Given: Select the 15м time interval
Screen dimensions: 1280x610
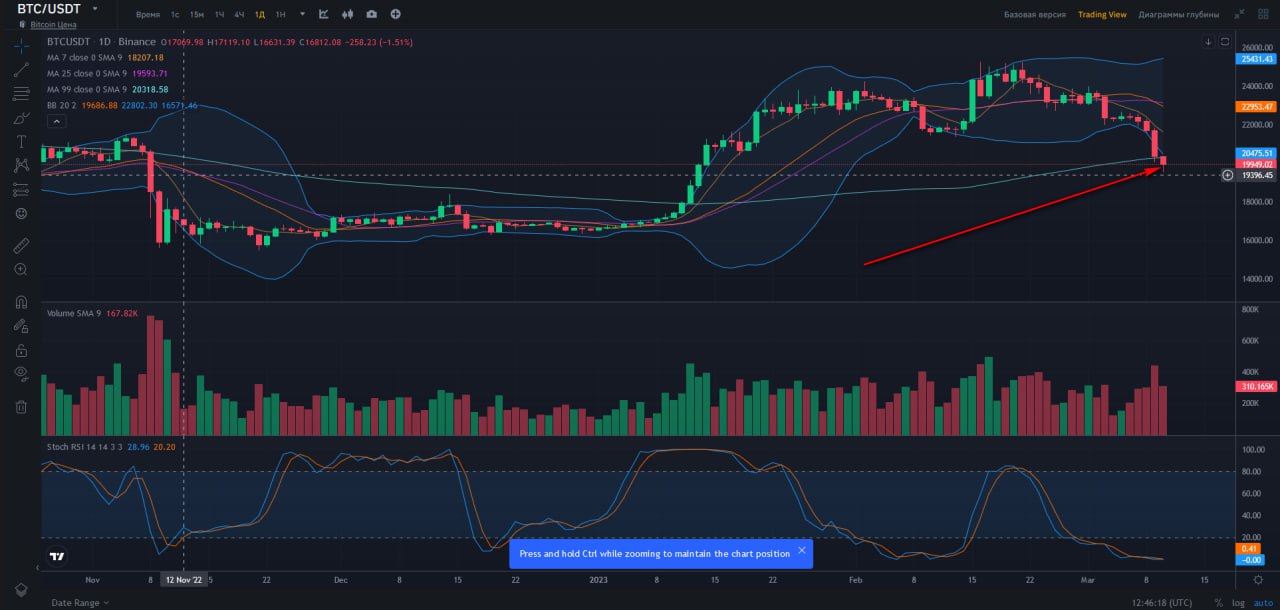Looking at the screenshot, I should [197, 15].
